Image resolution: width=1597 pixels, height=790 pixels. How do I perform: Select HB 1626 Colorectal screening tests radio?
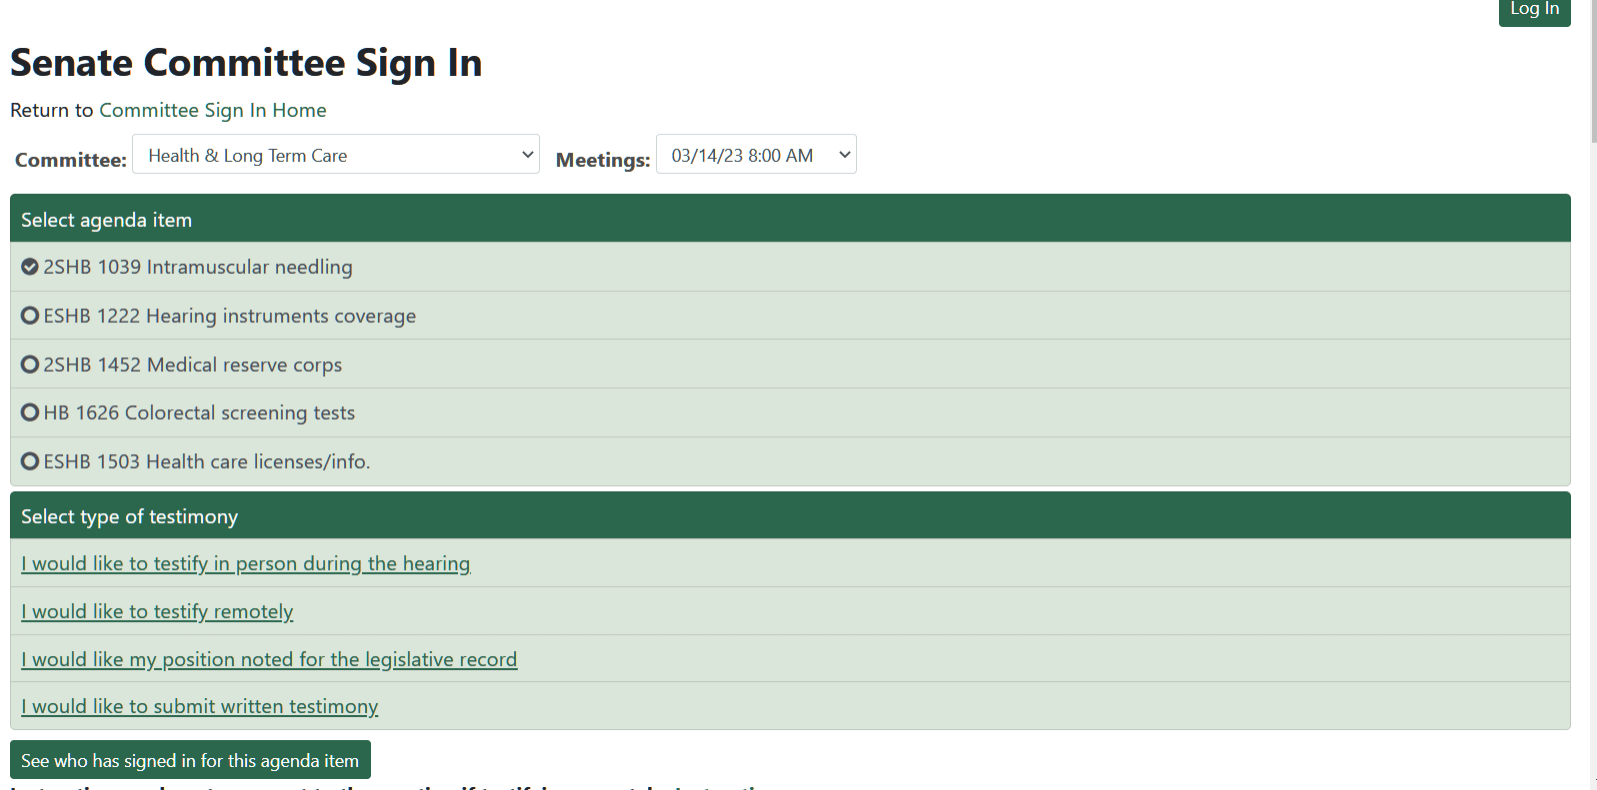click(x=30, y=413)
